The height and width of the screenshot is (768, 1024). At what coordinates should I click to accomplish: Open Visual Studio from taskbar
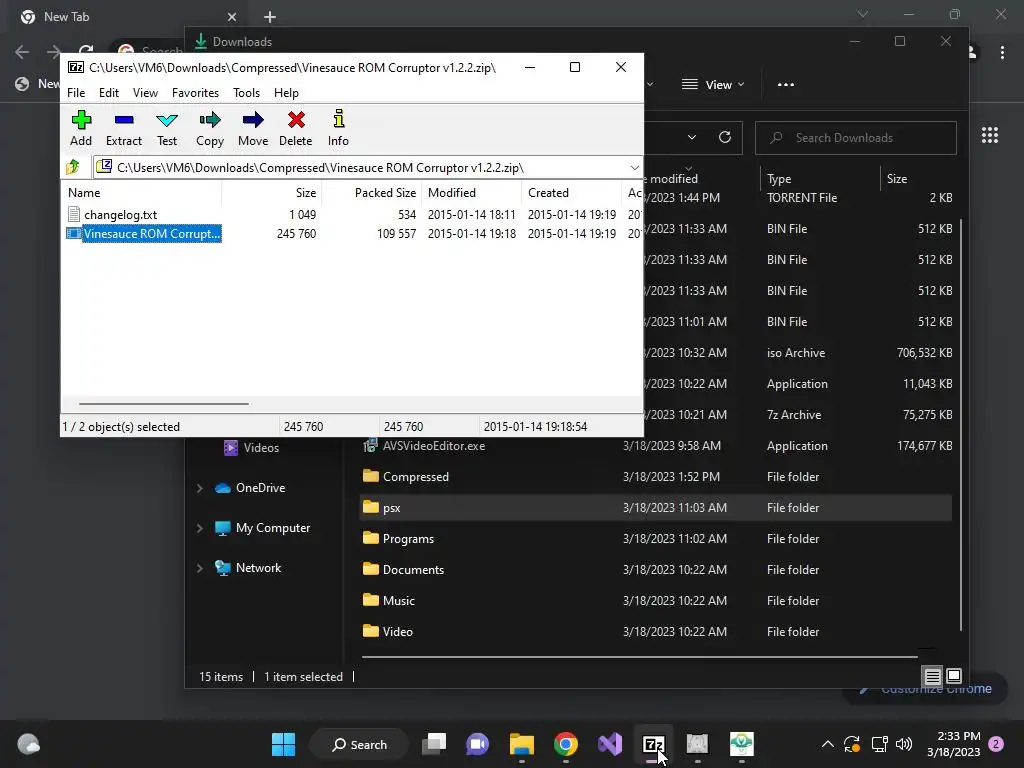(610, 744)
